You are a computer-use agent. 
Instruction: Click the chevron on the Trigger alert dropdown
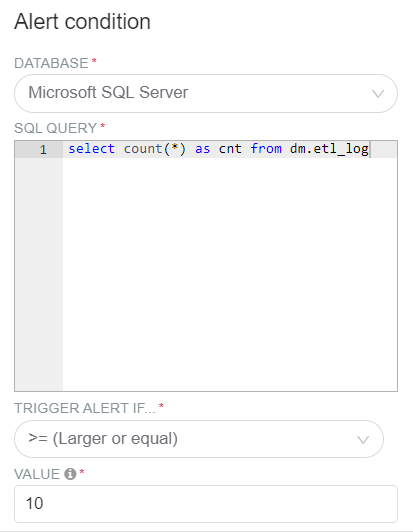click(363, 440)
